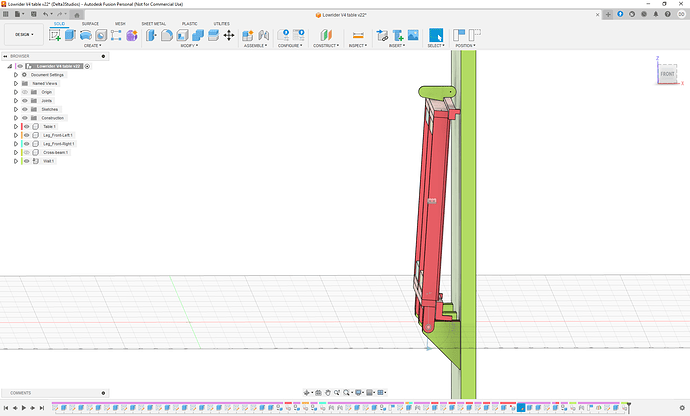Open the Create menu dropdown

point(92,46)
